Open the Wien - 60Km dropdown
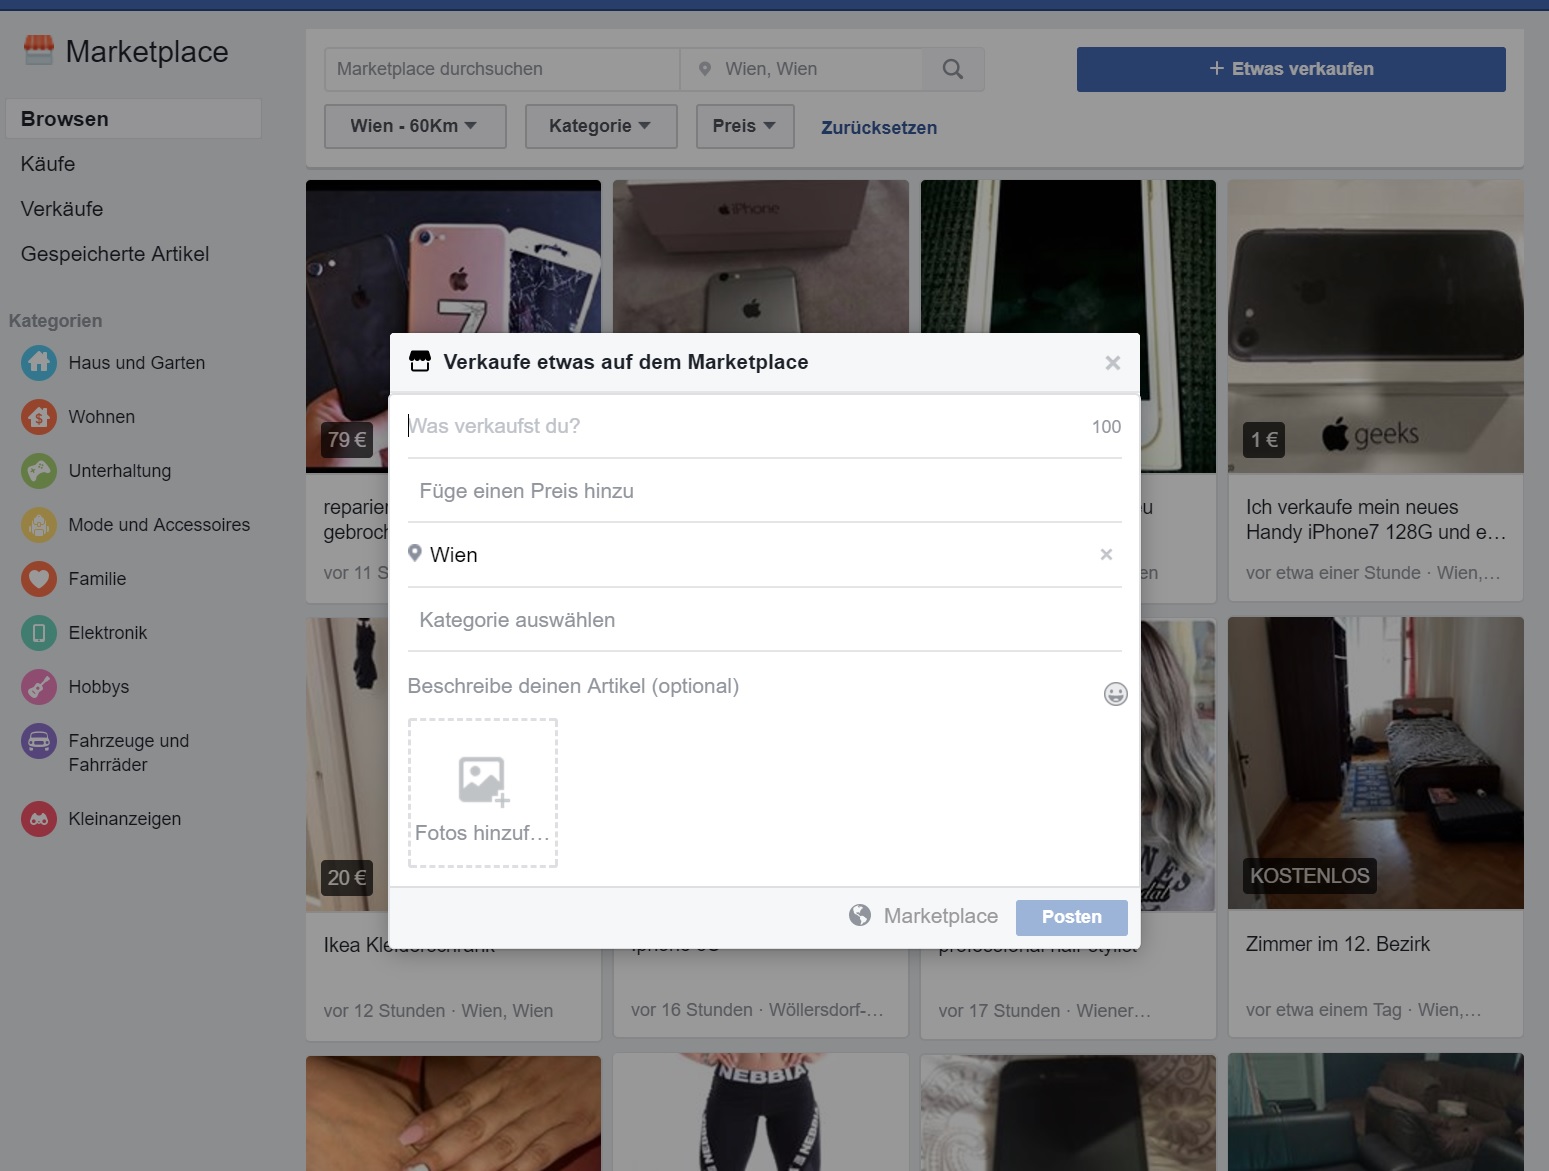The image size is (1549, 1171). (415, 126)
